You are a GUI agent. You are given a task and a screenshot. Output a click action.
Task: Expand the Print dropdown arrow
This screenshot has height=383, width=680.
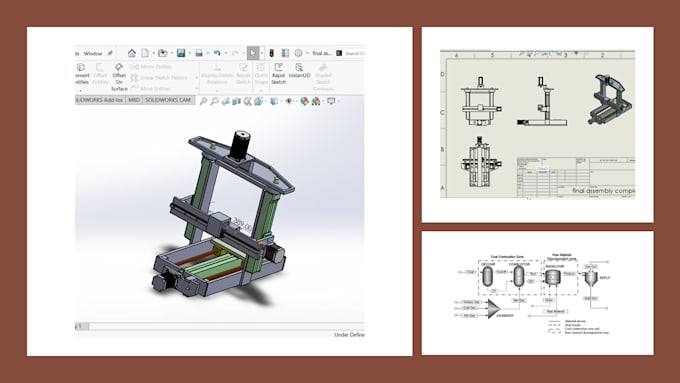tap(208, 54)
